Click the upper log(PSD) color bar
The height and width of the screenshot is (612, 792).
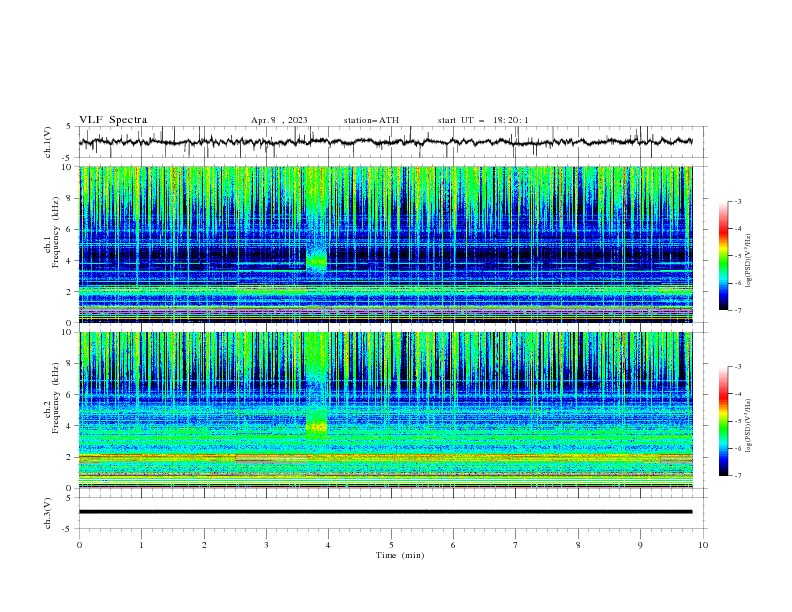[723, 256]
